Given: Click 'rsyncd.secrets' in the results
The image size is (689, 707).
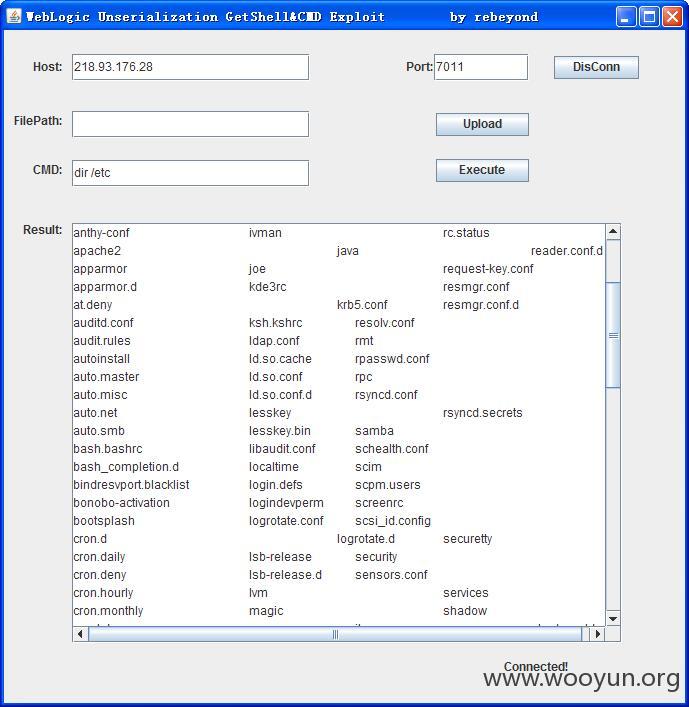Looking at the screenshot, I should [482, 413].
